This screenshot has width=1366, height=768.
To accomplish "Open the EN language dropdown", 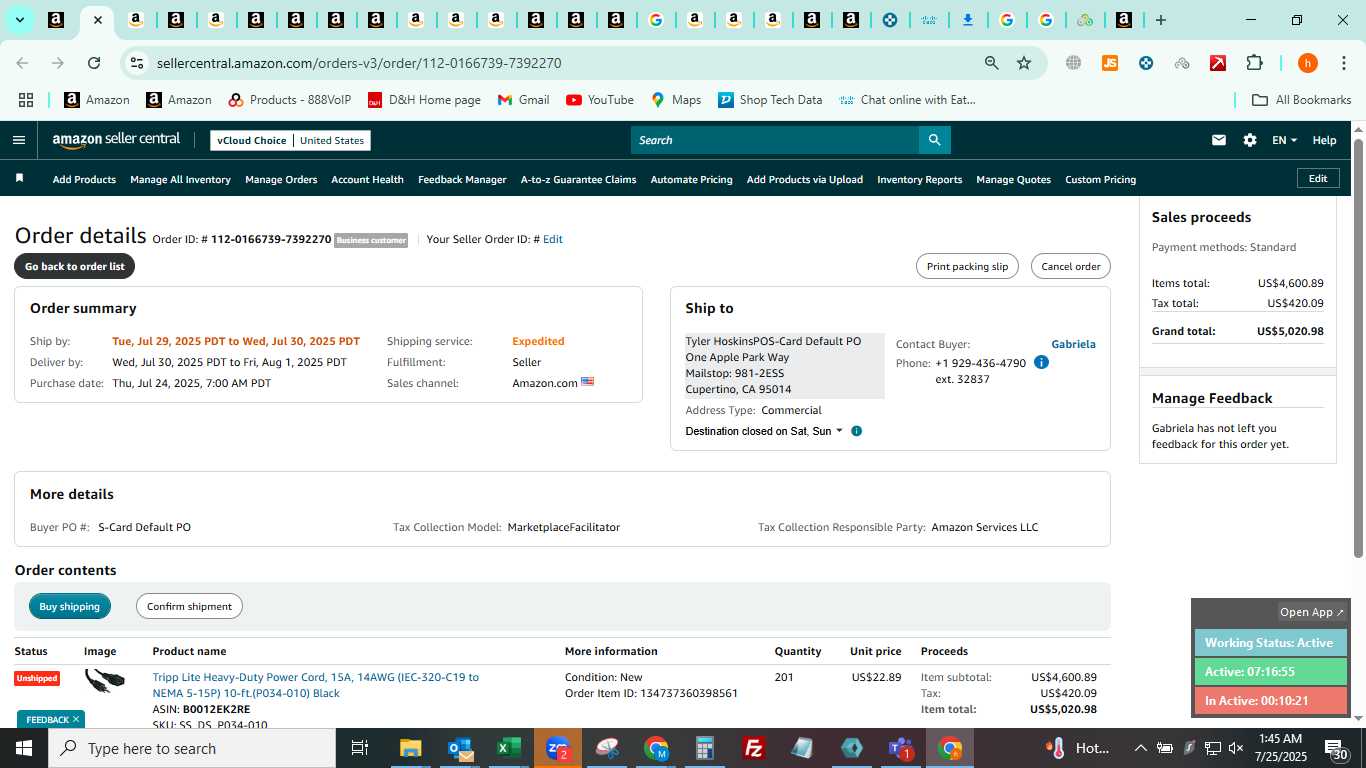I will [1284, 140].
